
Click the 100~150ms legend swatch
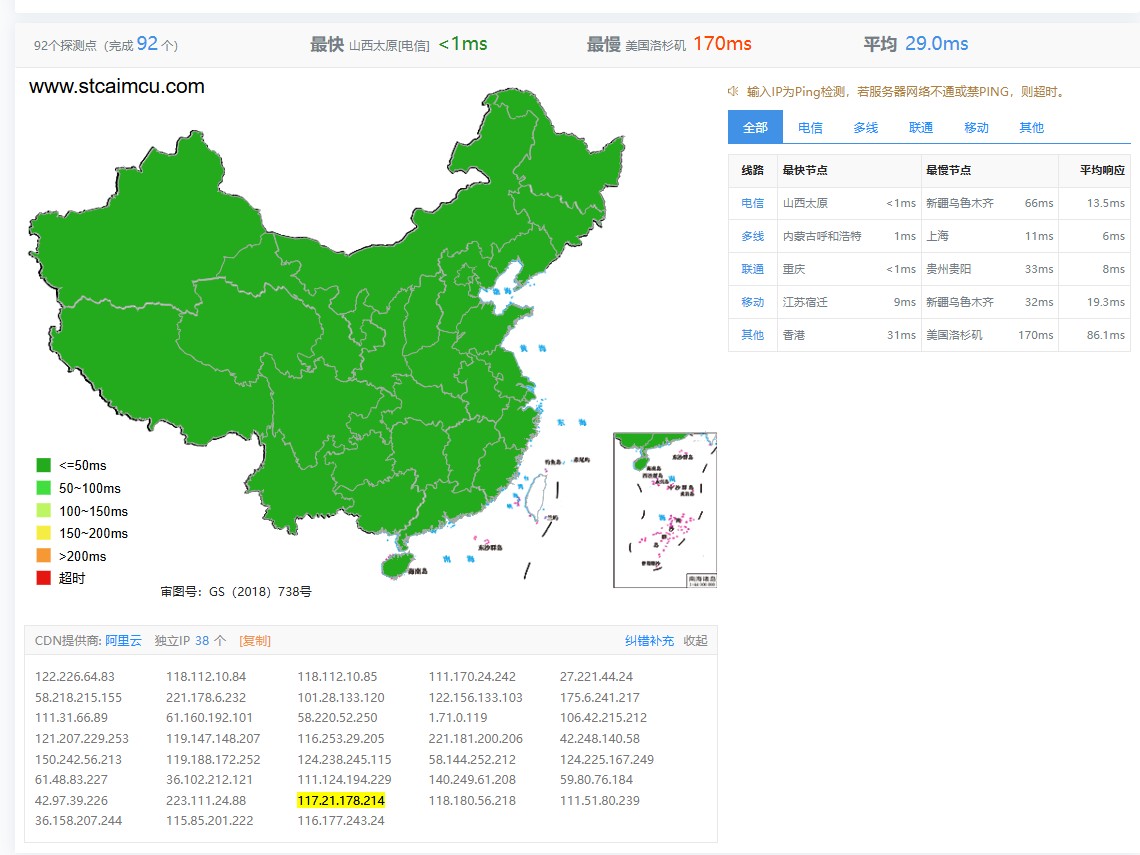pyautogui.click(x=44, y=510)
